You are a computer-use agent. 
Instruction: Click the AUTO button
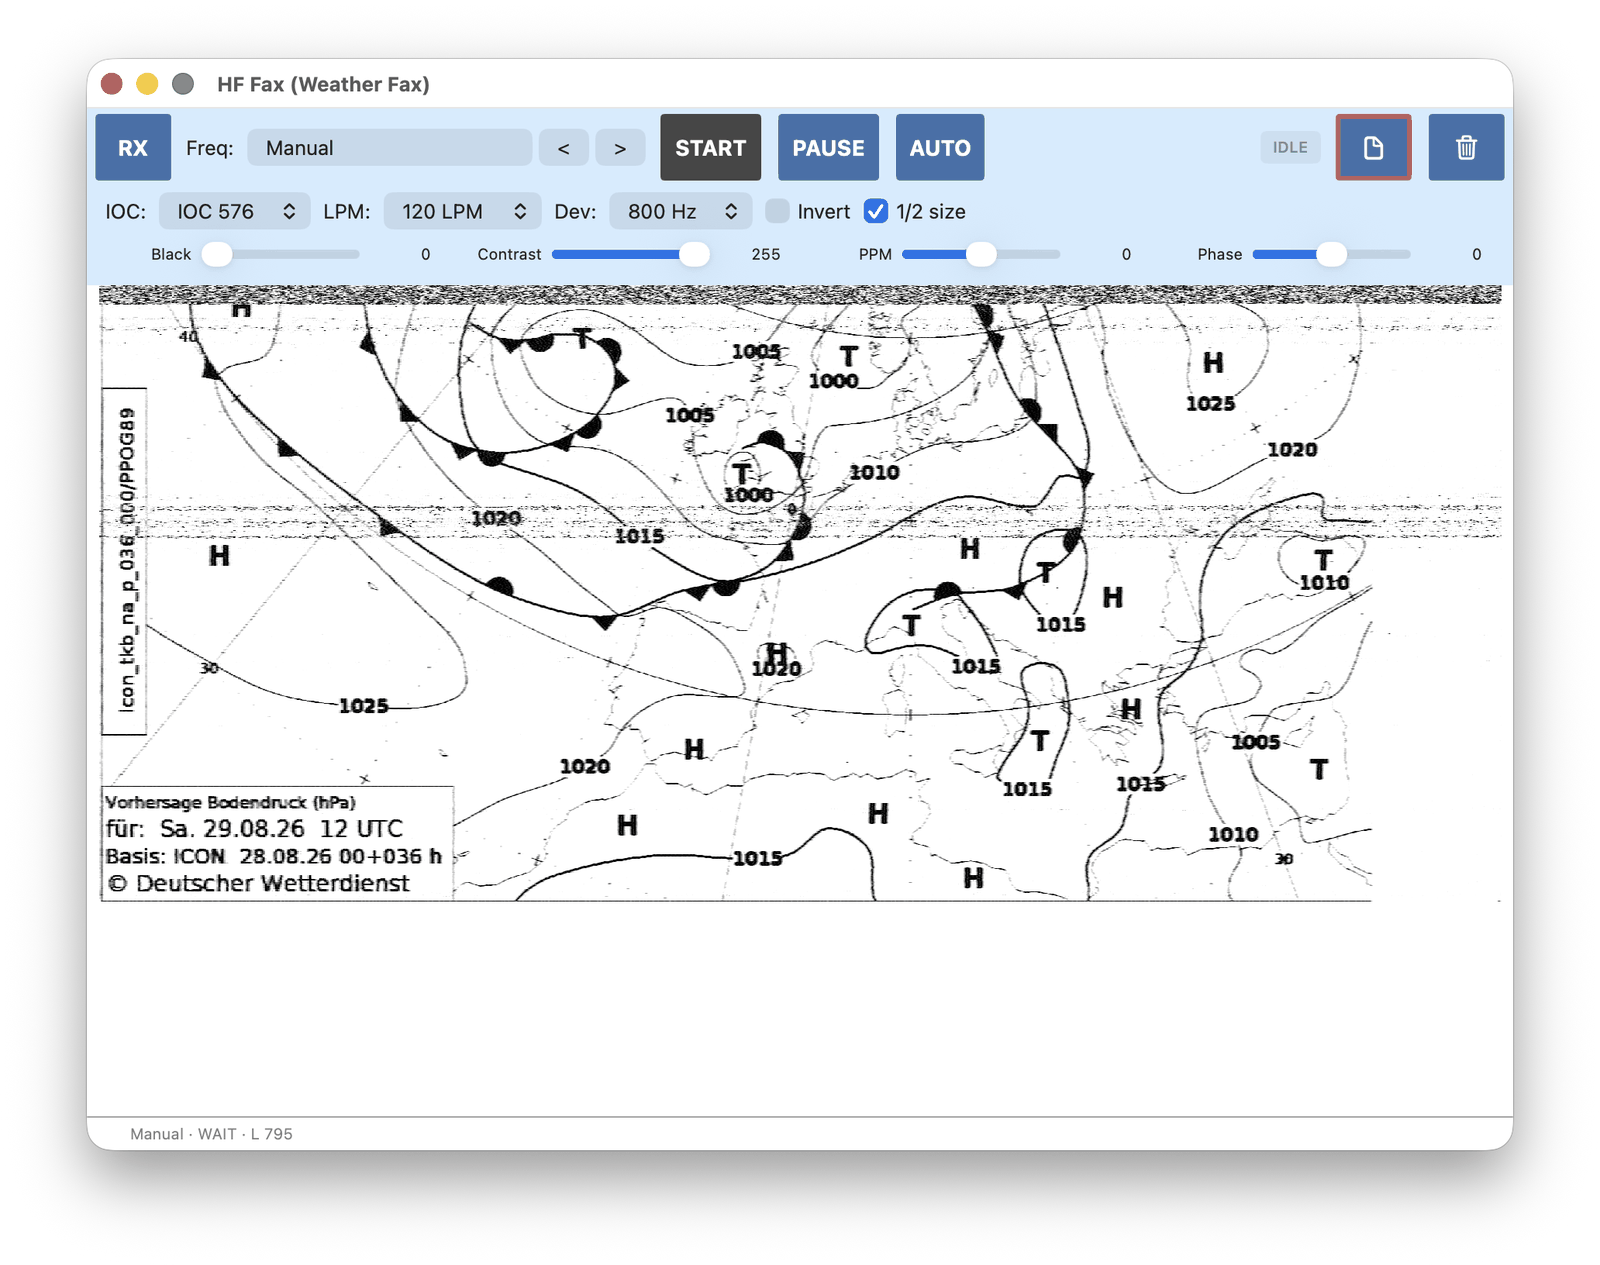[940, 148]
